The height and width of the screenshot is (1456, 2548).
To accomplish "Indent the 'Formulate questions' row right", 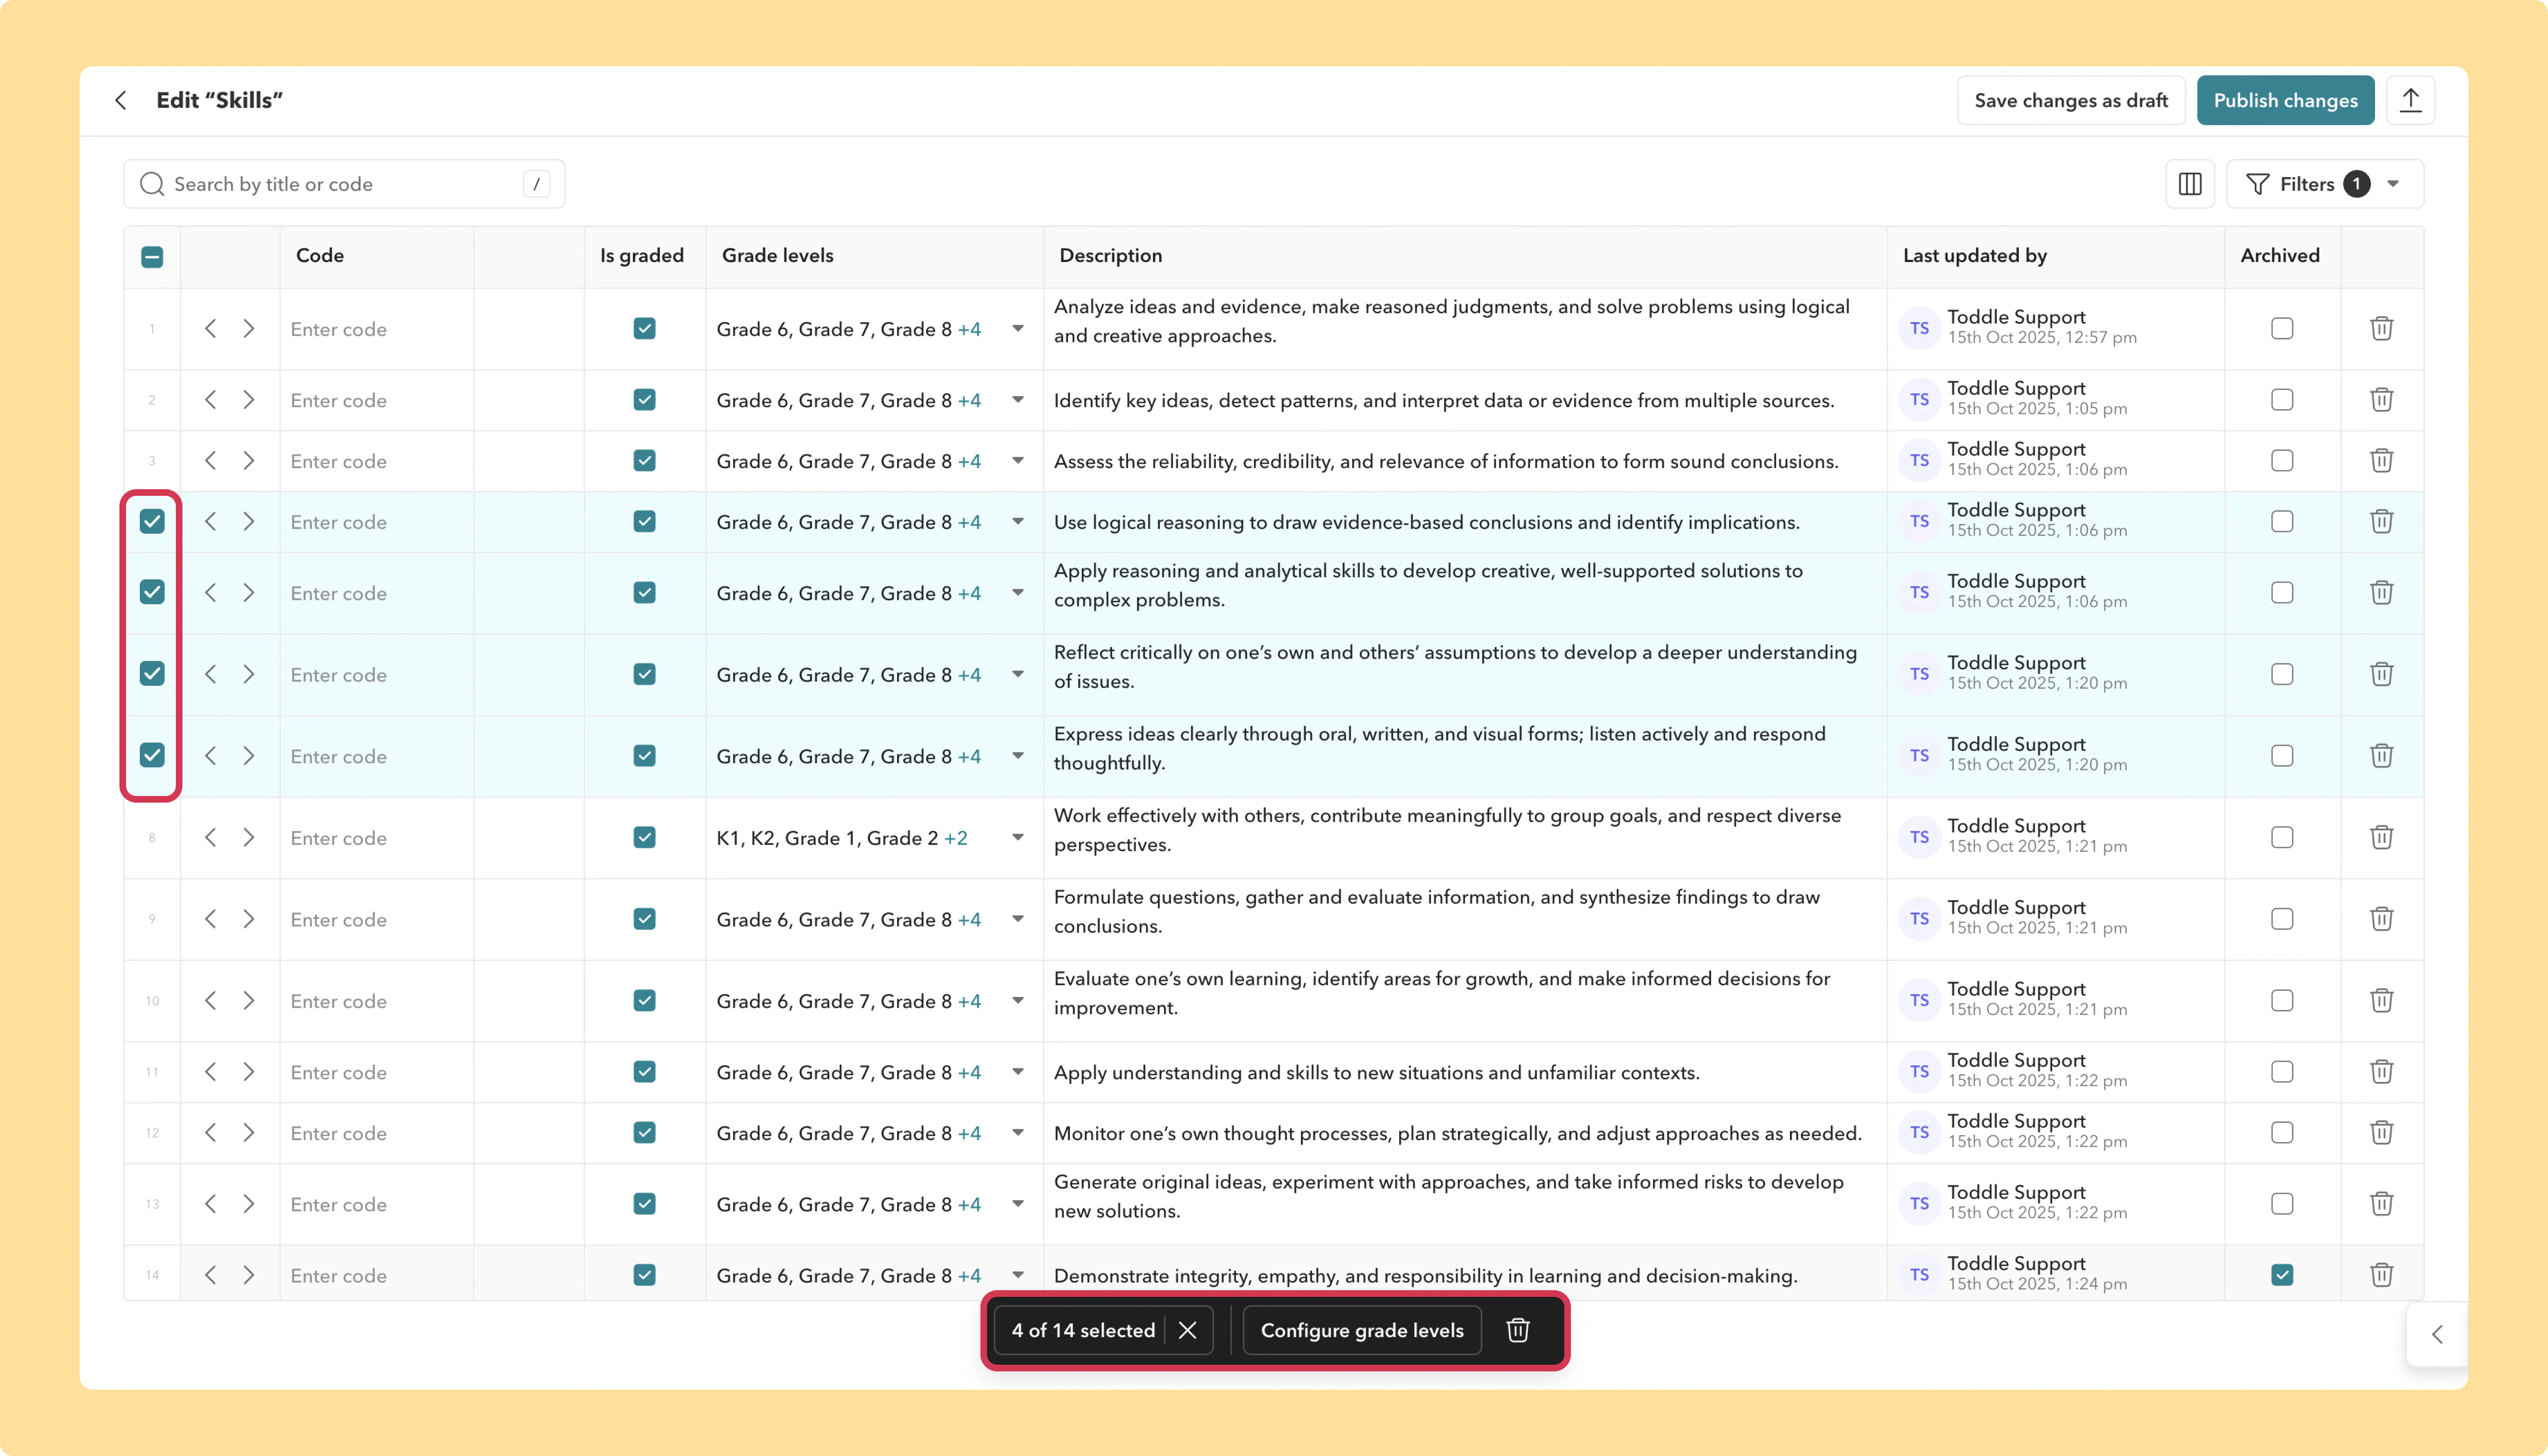I will 249,919.
